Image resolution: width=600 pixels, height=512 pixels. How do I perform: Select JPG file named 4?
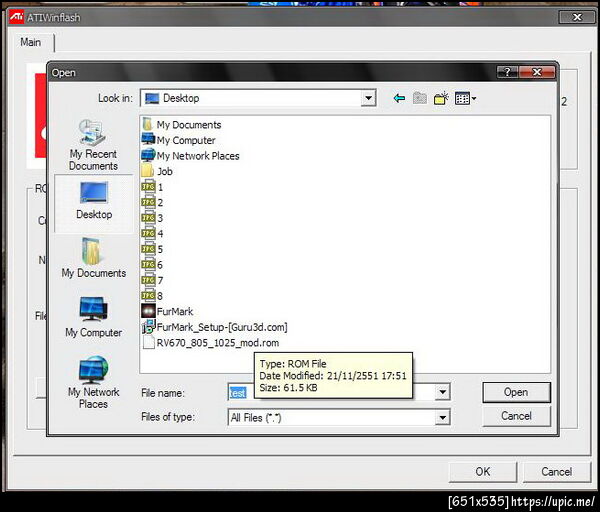(x=152, y=233)
